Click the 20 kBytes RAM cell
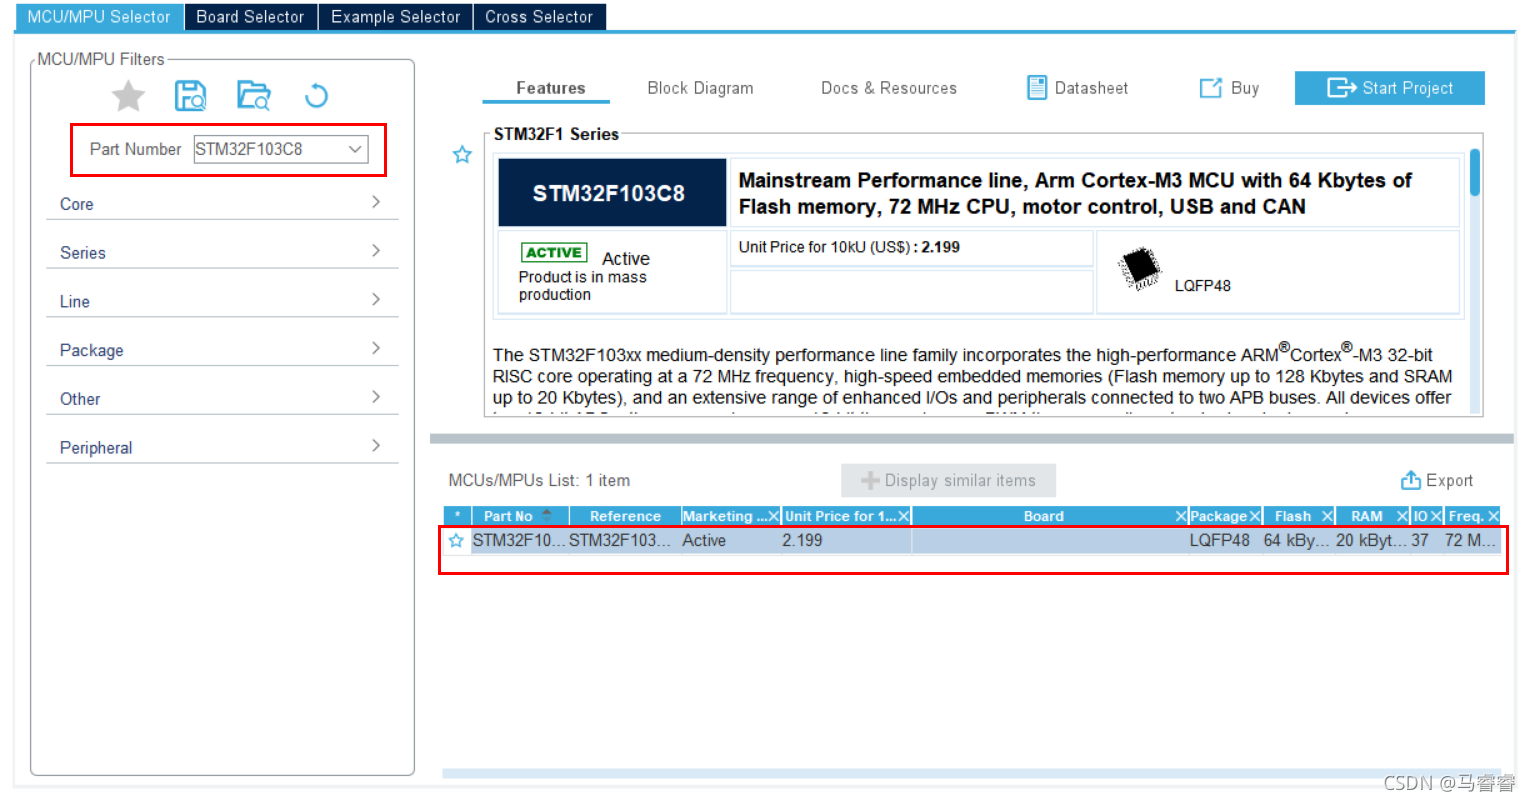This screenshot has height=801, width=1530. (x=1371, y=540)
